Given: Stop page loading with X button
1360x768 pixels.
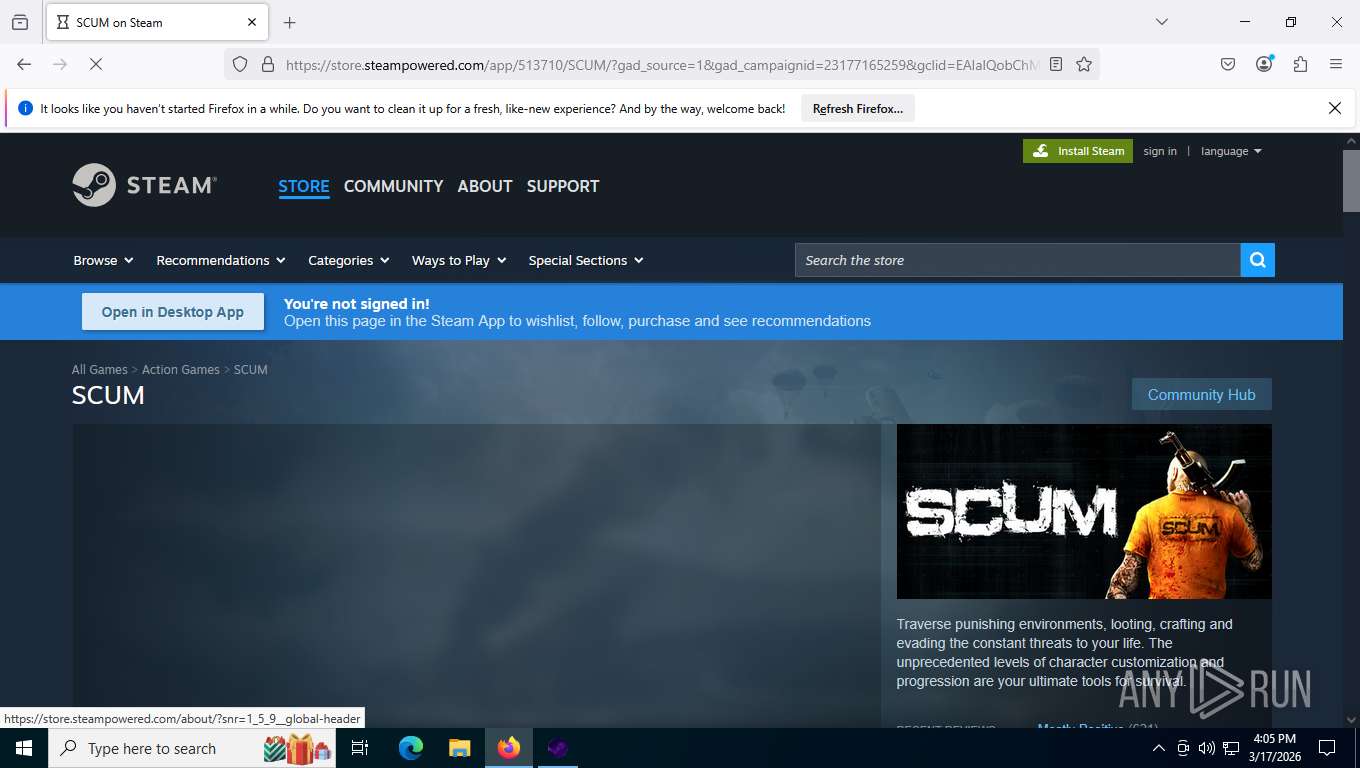Looking at the screenshot, I should [x=96, y=64].
